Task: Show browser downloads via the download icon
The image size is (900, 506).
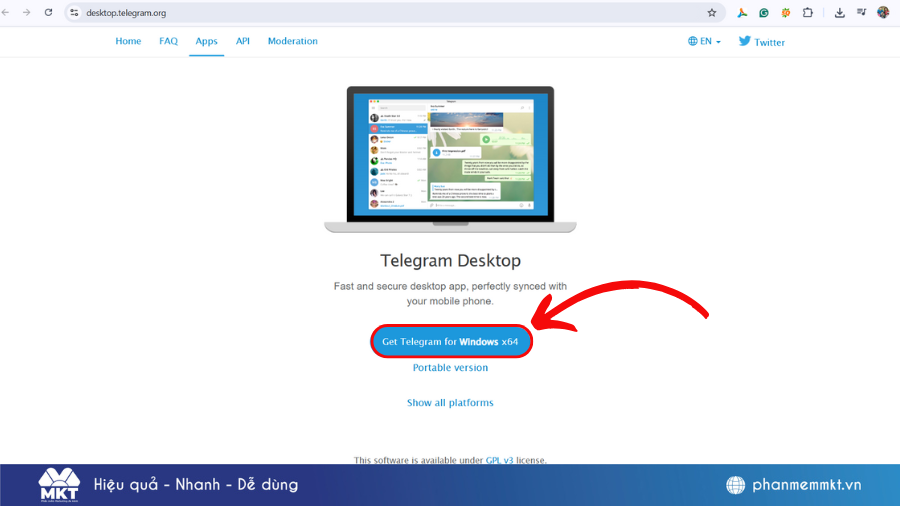Action: click(x=840, y=13)
